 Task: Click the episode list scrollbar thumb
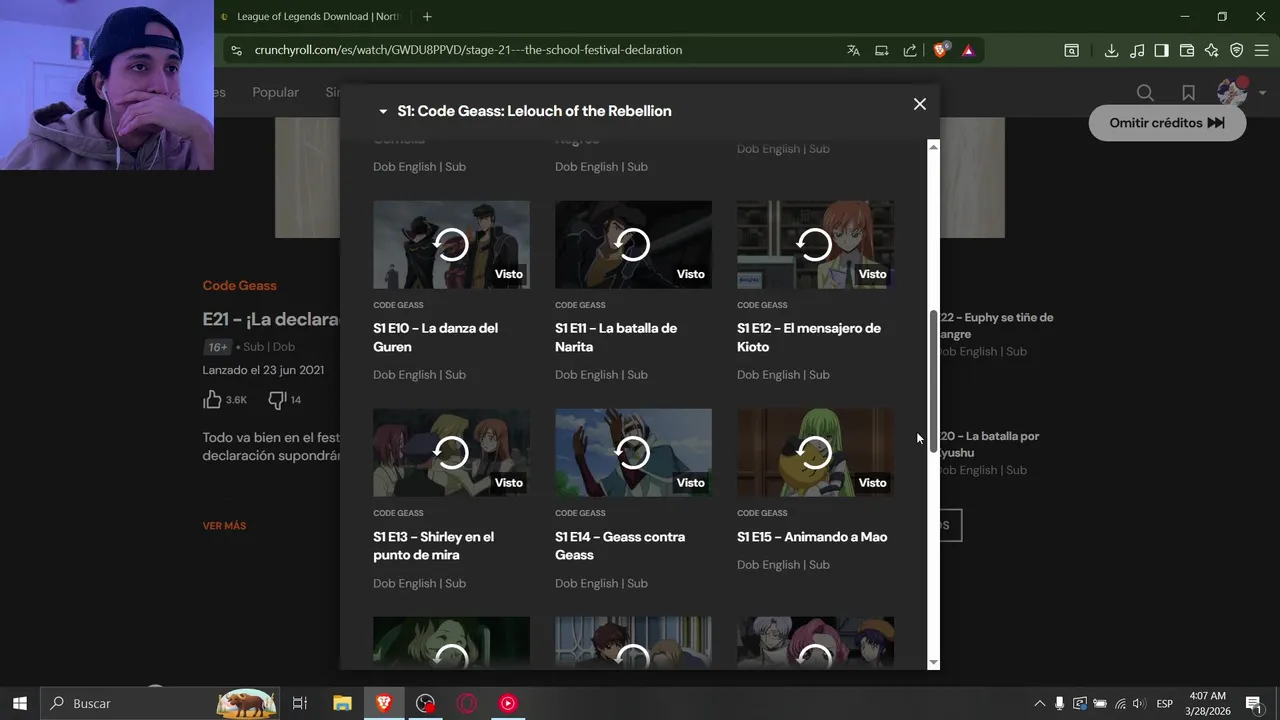tap(934, 381)
